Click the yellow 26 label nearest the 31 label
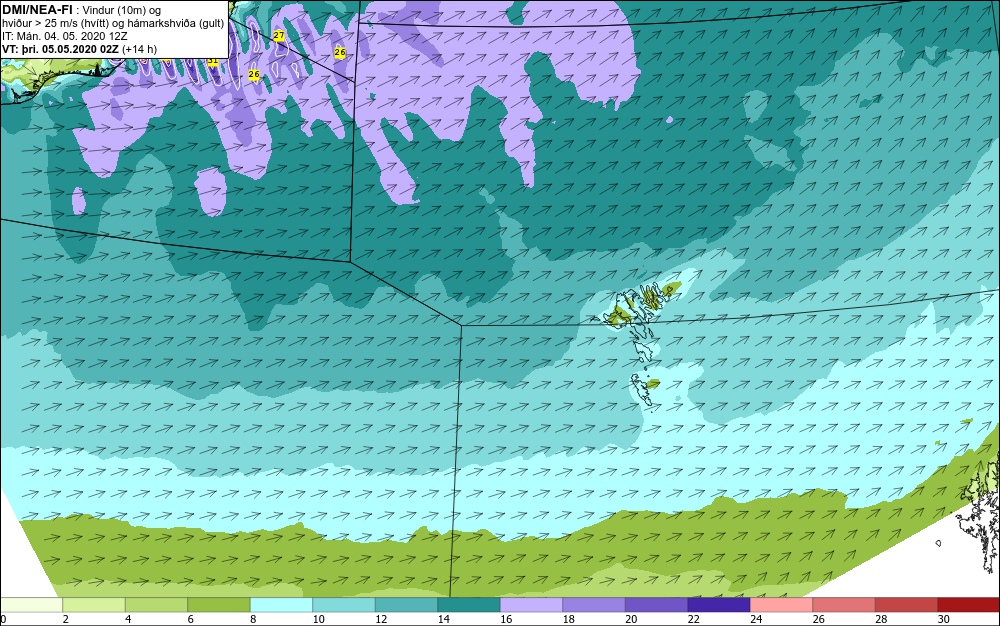Viewport: 1000px width, 626px height. click(254, 75)
